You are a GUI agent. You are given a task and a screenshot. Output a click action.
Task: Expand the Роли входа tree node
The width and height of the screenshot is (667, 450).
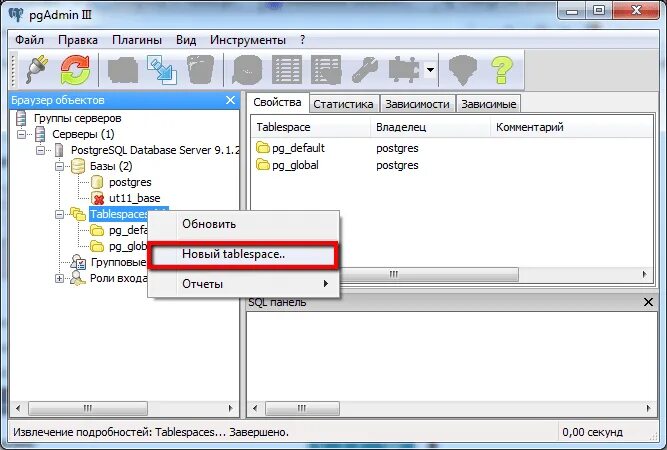pos(60,279)
